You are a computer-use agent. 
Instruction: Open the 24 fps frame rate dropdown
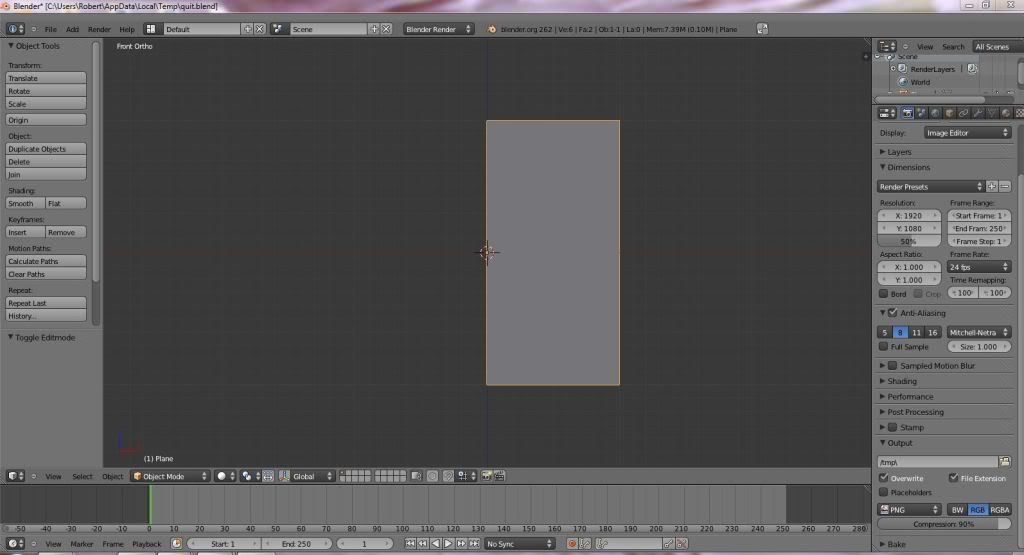coord(979,267)
